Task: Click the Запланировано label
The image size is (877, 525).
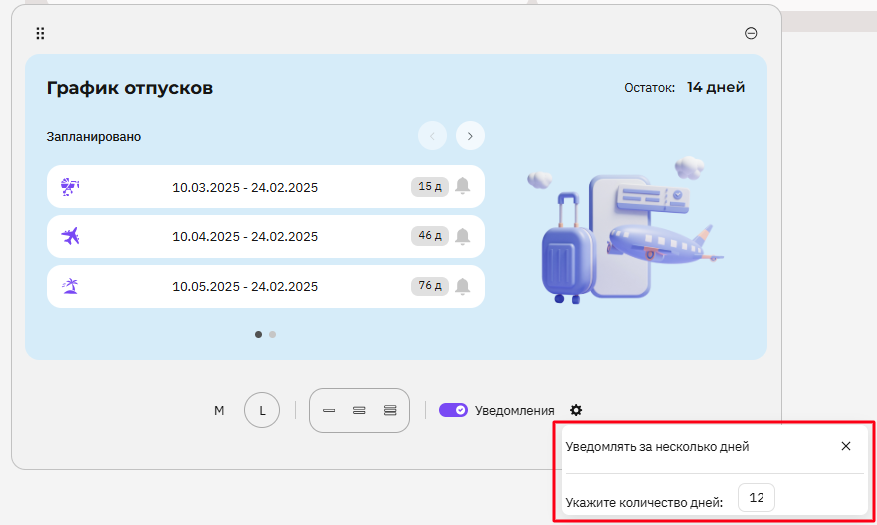Action: [x=93, y=137]
